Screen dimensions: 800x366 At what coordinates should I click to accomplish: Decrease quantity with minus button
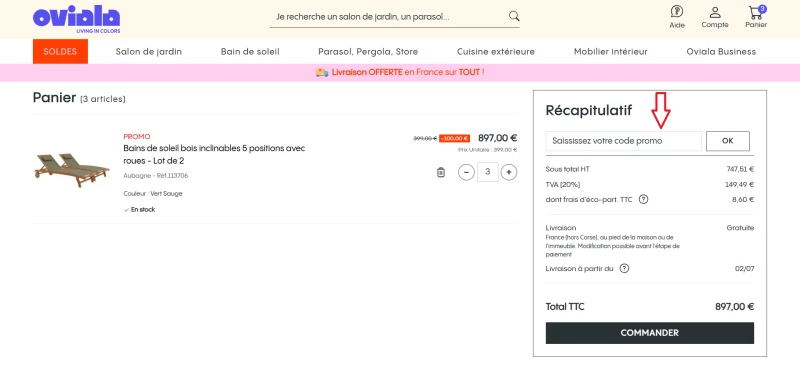(466, 173)
